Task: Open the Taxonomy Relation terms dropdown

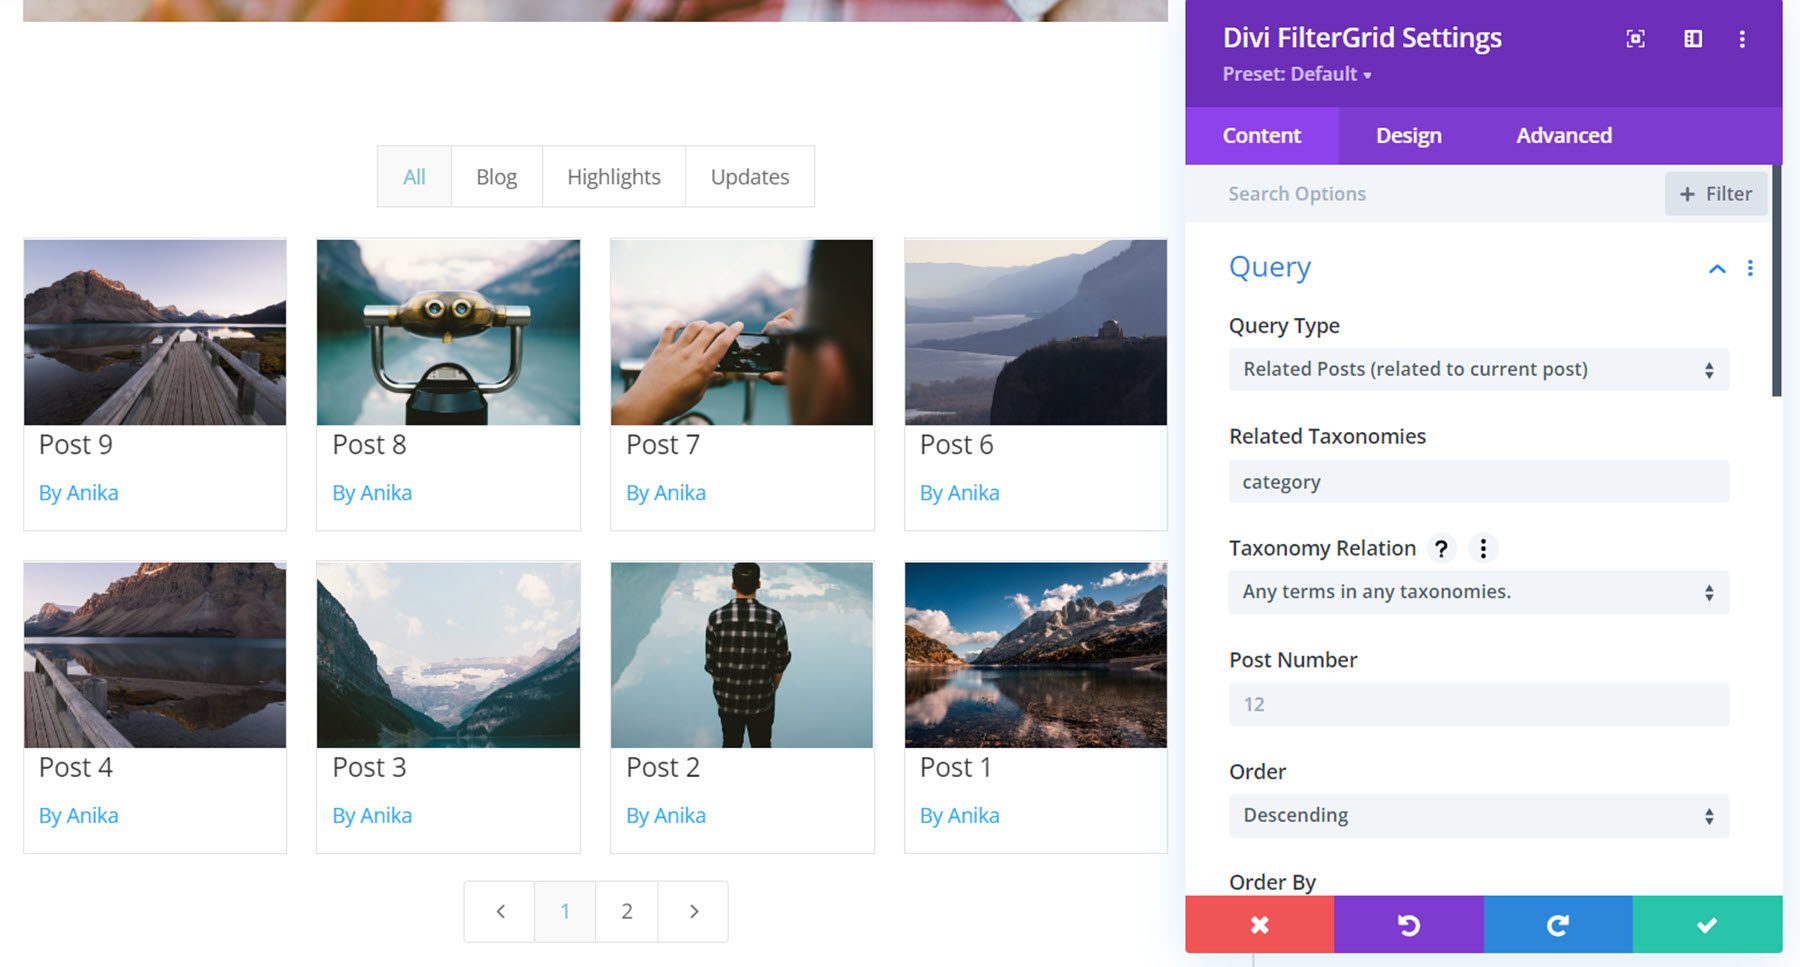Action: tap(1478, 592)
